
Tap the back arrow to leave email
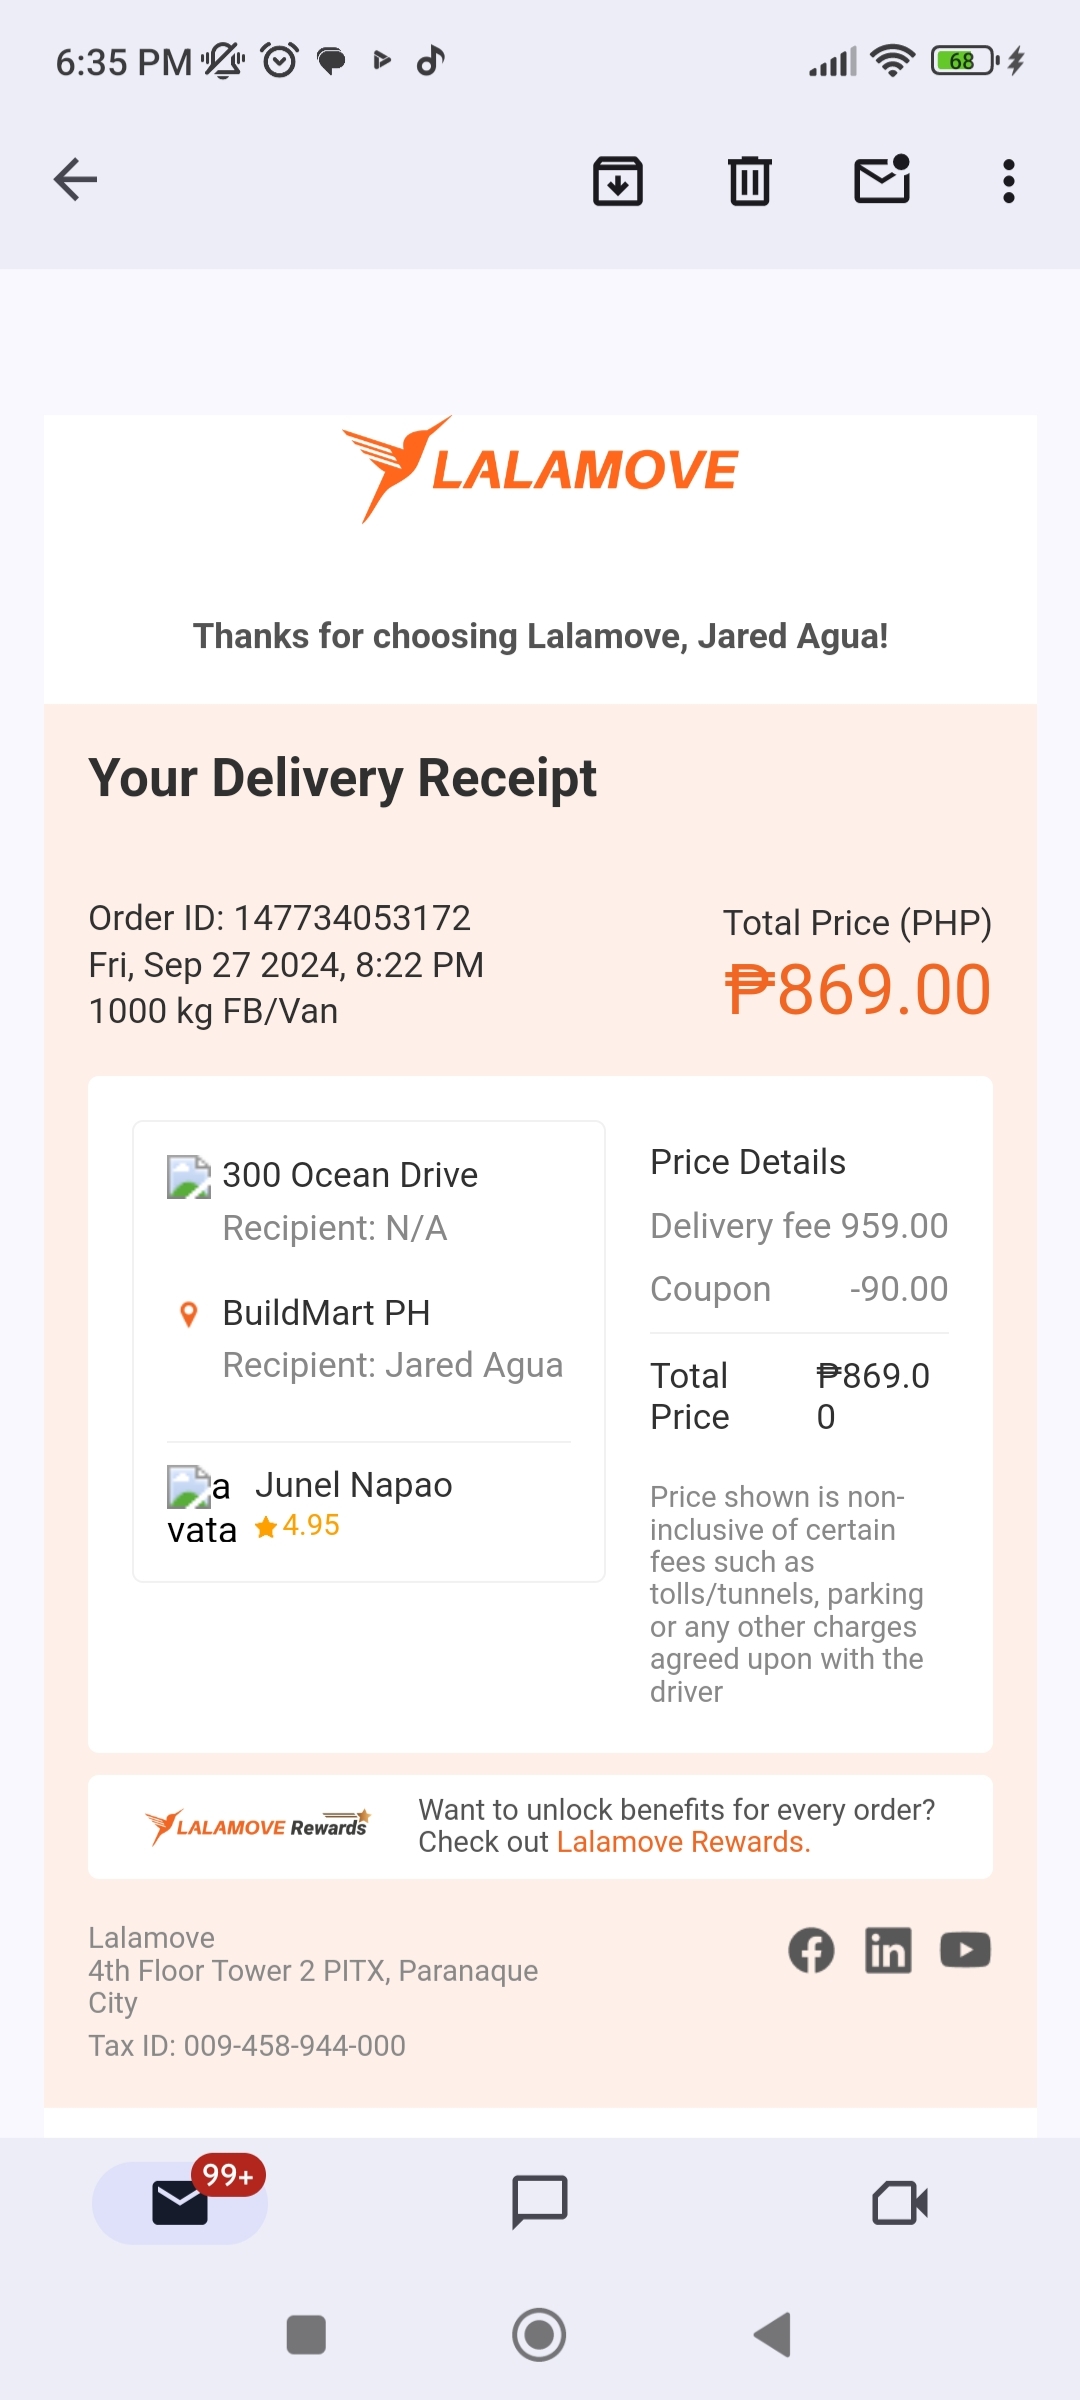pos(76,180)
